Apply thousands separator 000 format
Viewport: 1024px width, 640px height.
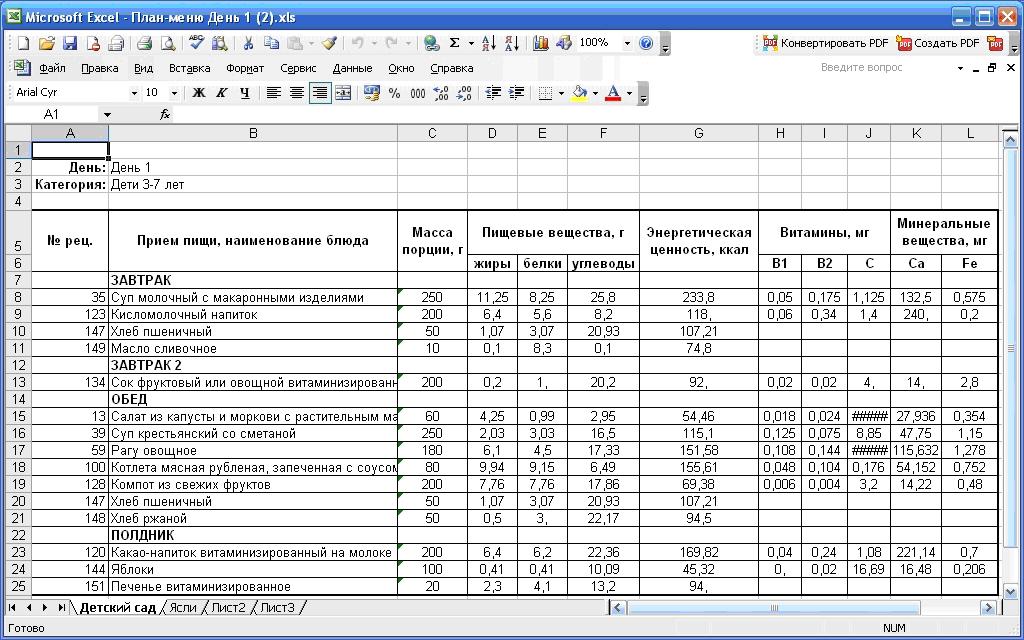coord(418,93)
